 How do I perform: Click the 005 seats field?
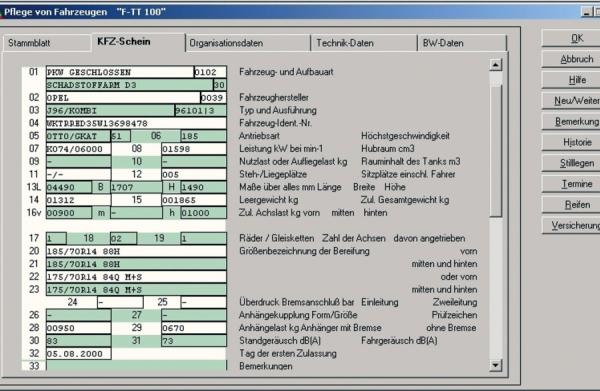click(194, 174)
